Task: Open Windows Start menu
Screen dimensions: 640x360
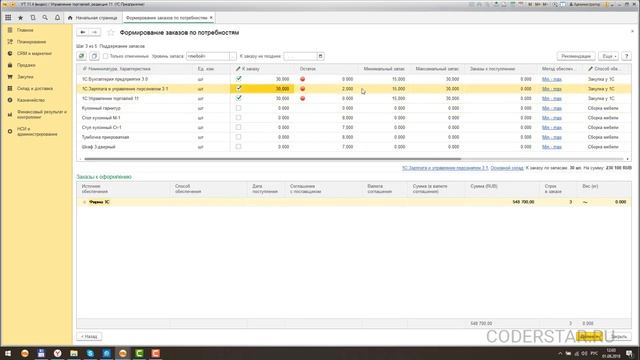Action: point(8,353)
